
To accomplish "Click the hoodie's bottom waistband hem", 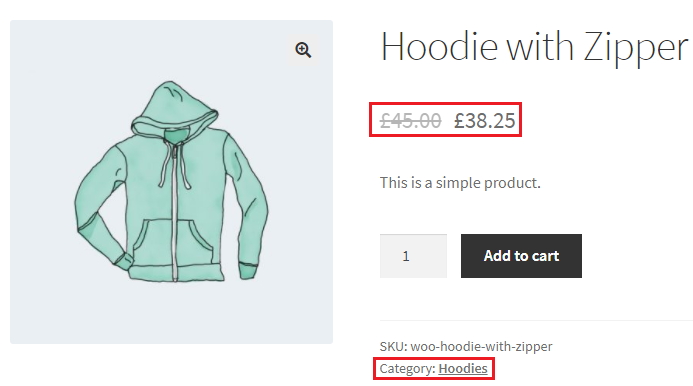I will (175, 273).
